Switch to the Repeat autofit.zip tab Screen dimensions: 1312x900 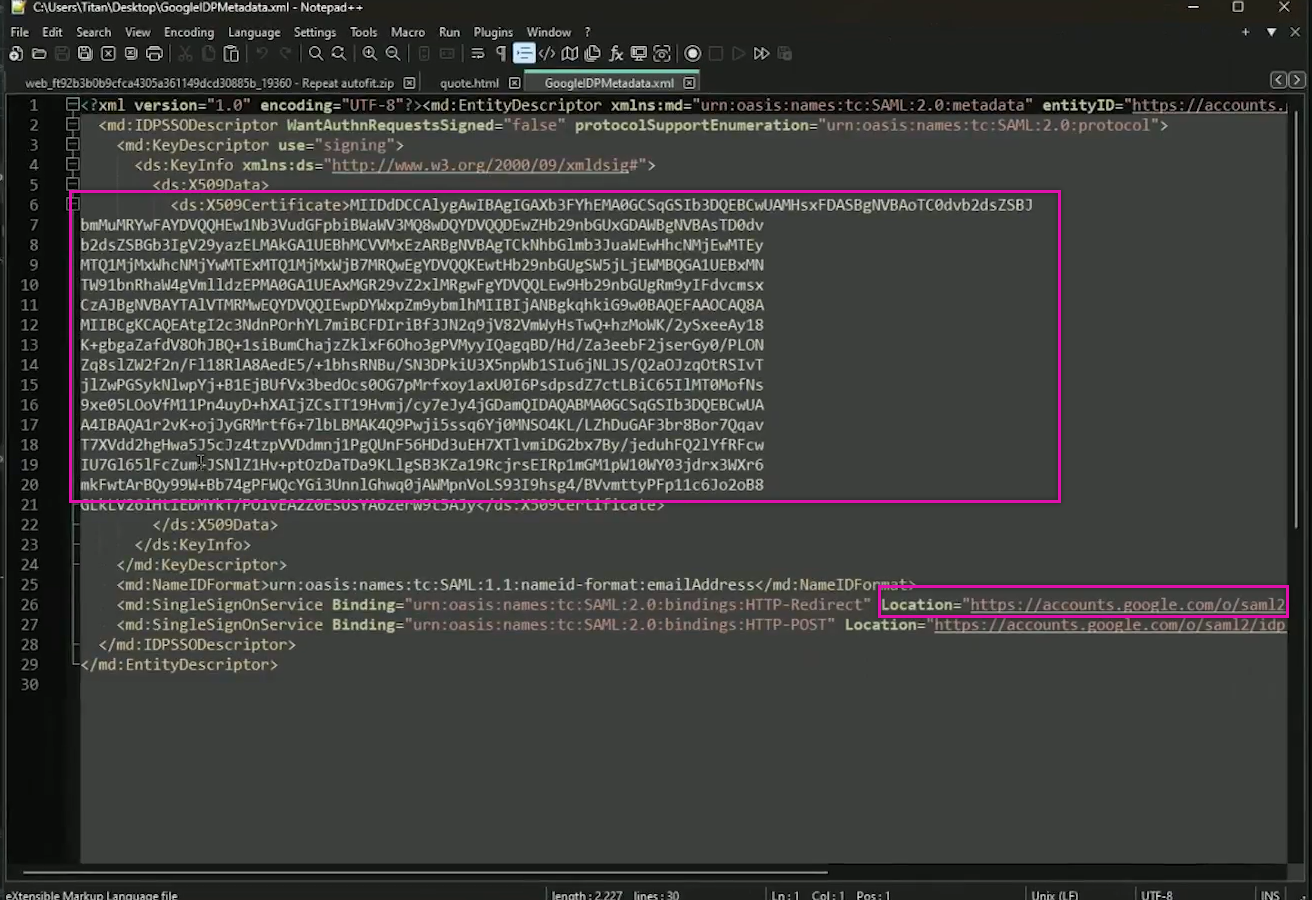point(209,83)
